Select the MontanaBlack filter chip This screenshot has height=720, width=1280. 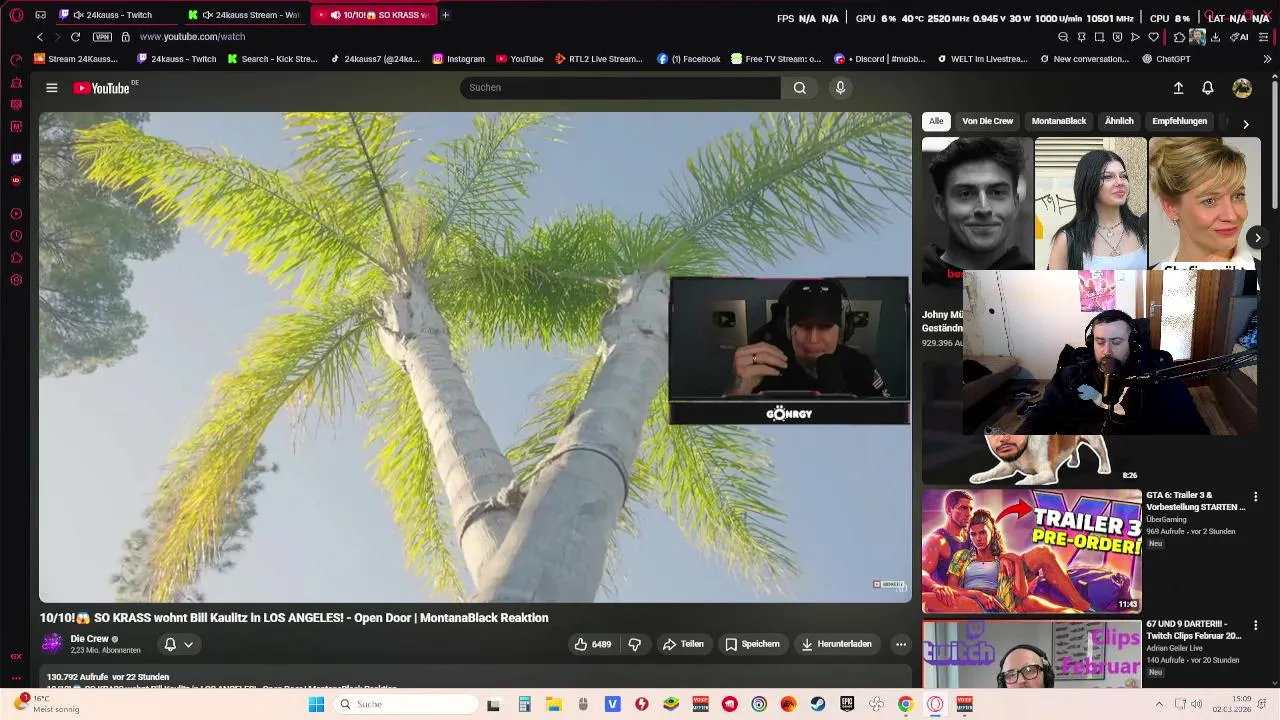pos(1059,121)
